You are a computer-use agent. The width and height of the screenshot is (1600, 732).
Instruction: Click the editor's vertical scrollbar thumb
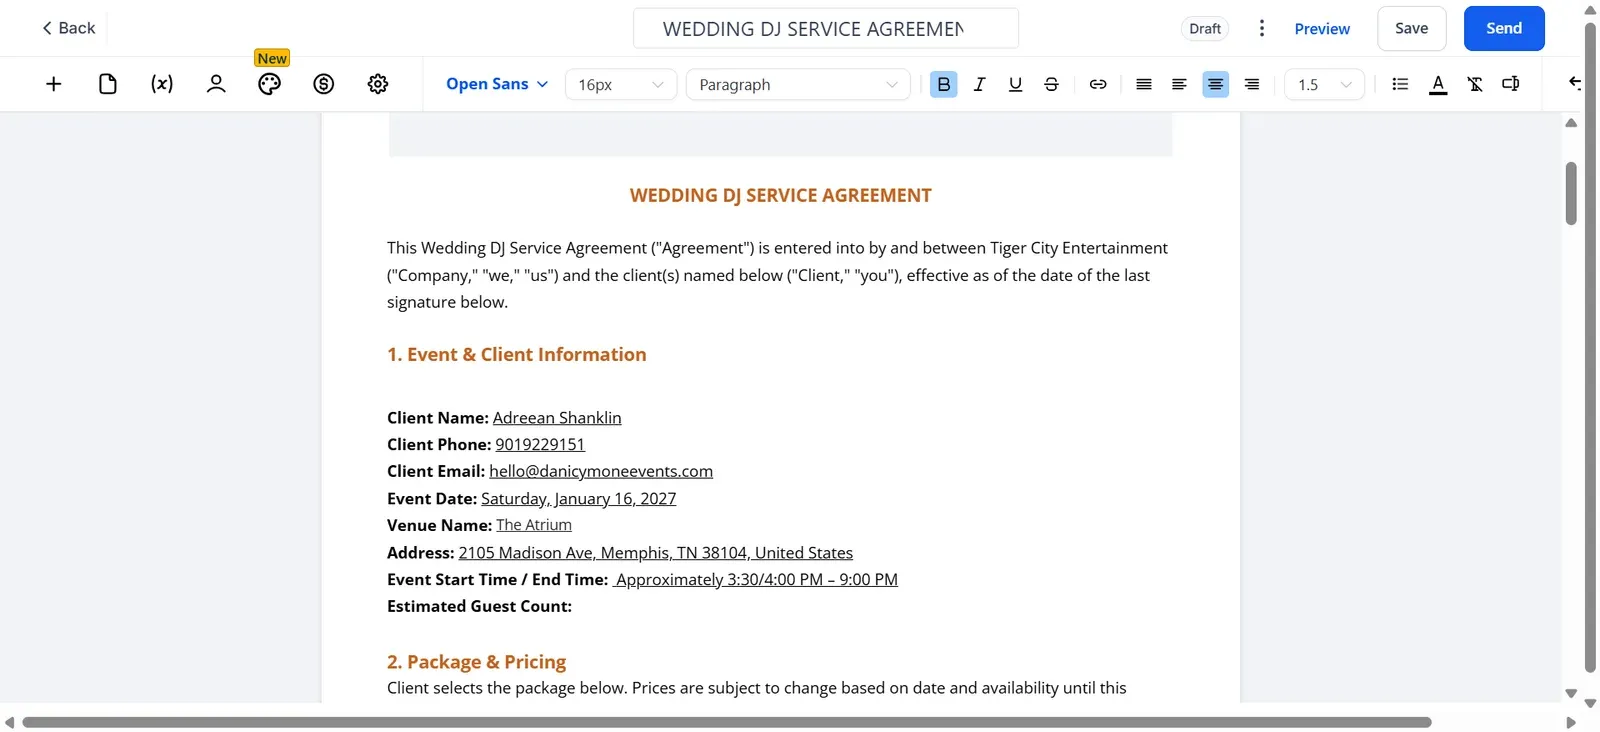click(1571, 193)
